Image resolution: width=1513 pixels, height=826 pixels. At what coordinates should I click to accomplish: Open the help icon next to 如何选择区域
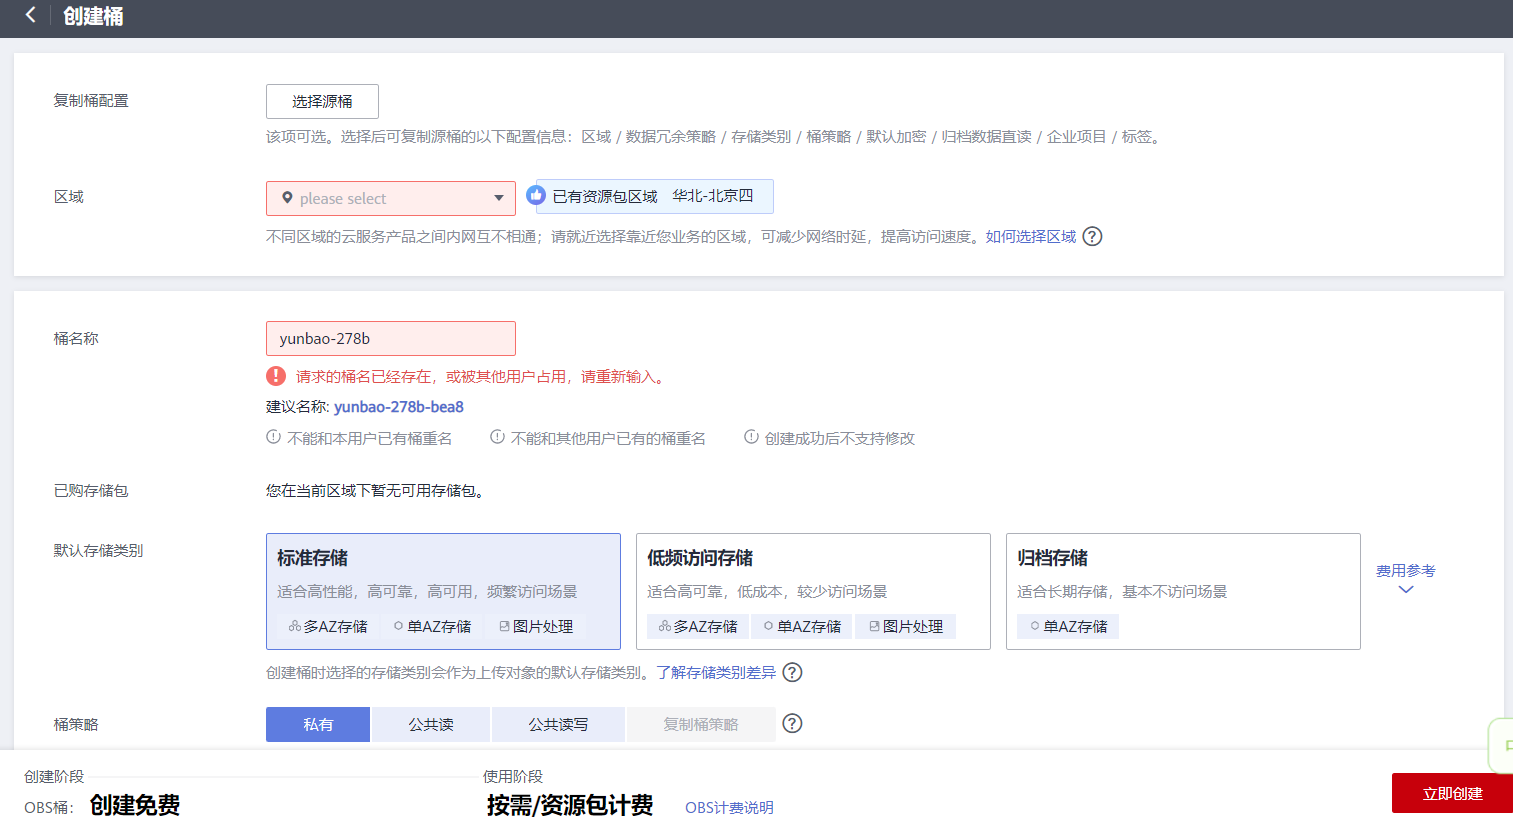[1092, 236]
